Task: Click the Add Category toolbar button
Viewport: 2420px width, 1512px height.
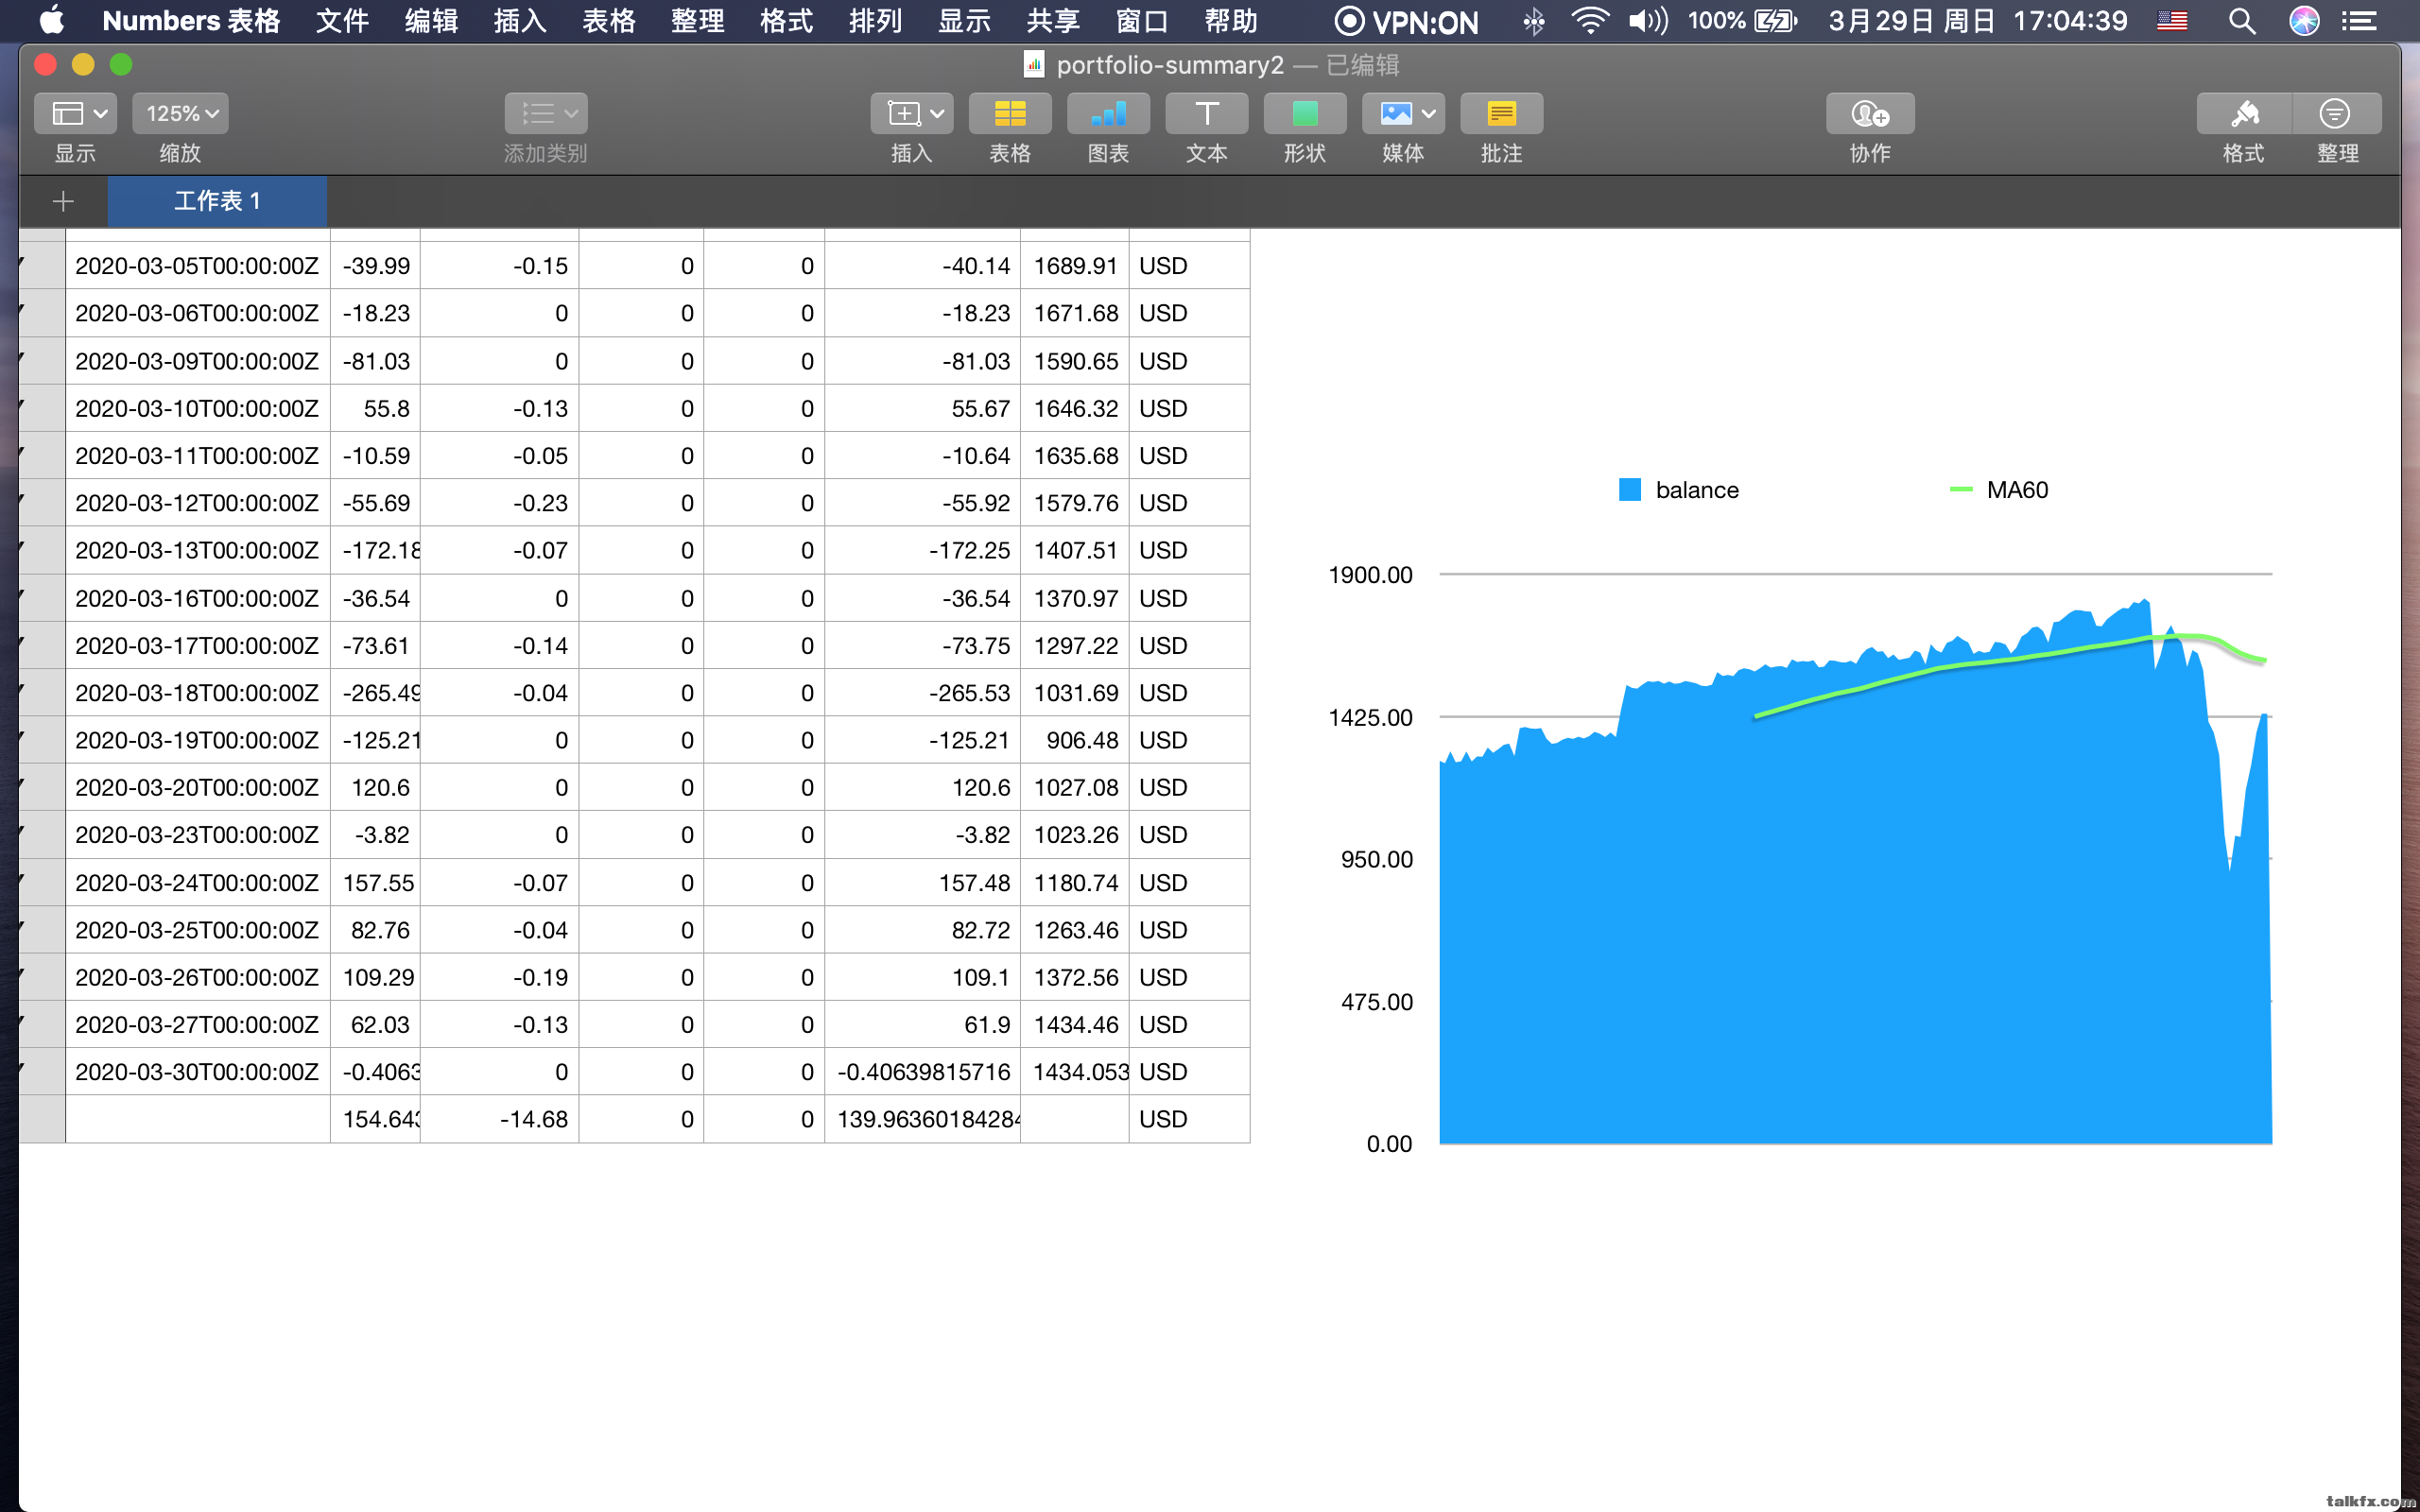Action: (x=546, y=114)
